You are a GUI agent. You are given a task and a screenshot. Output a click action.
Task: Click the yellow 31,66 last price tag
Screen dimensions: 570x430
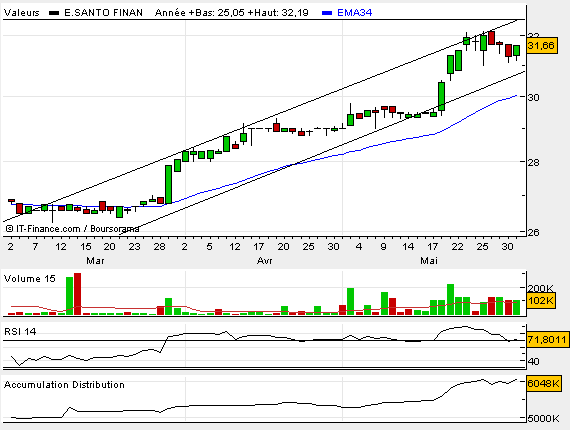pyautogui.click(x=542, y=46)
